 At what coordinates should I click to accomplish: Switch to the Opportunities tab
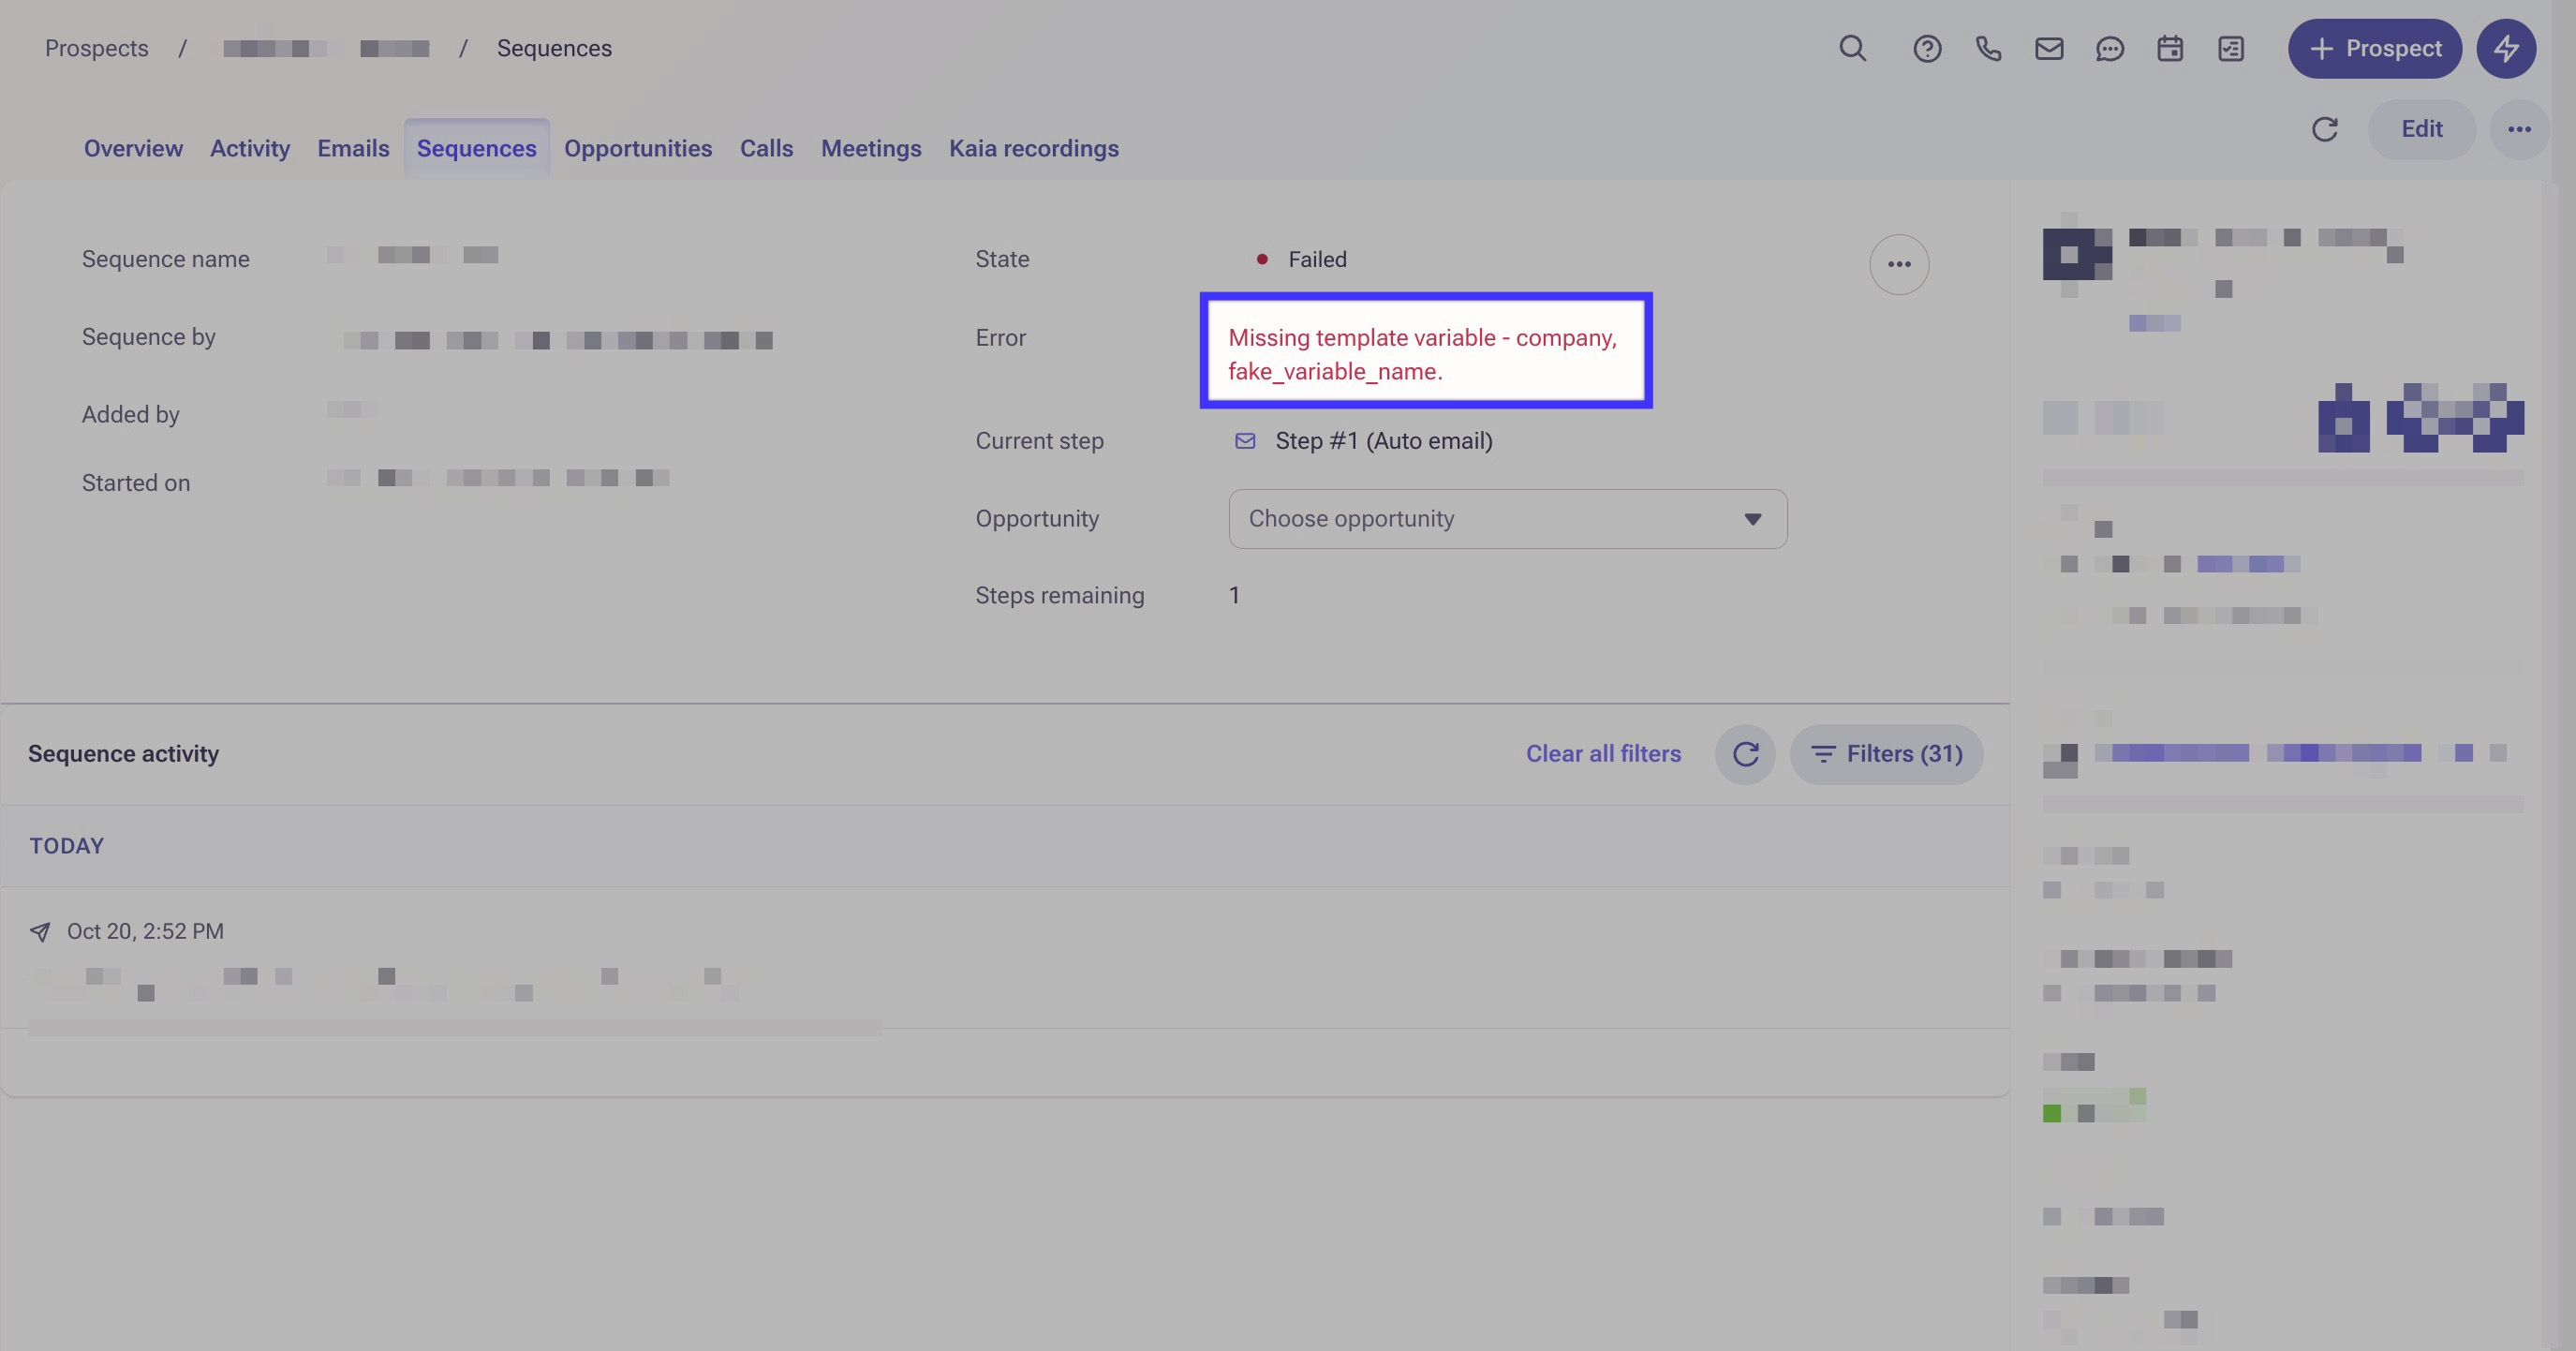tap(638, 148)
